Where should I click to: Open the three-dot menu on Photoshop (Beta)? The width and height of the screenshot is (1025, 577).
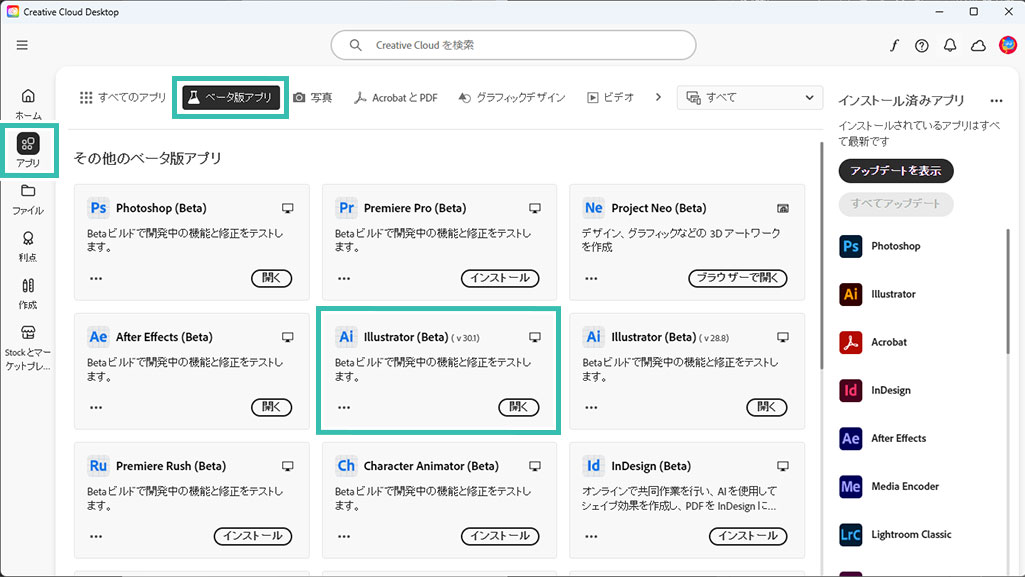point(96,279)
